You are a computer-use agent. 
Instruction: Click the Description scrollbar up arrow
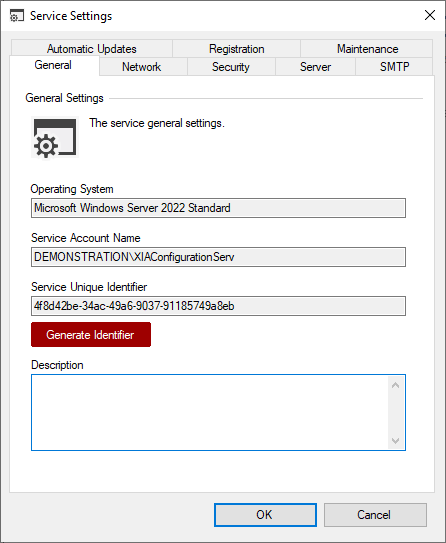(395, 385)
